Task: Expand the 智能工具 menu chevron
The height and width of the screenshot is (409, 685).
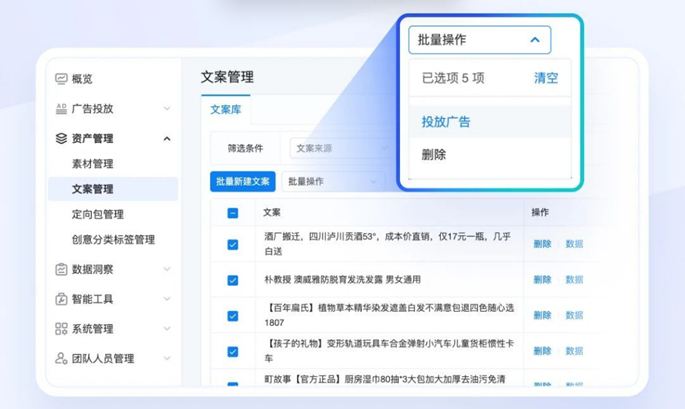Action: pyautogui.click(x=167, y=299)
